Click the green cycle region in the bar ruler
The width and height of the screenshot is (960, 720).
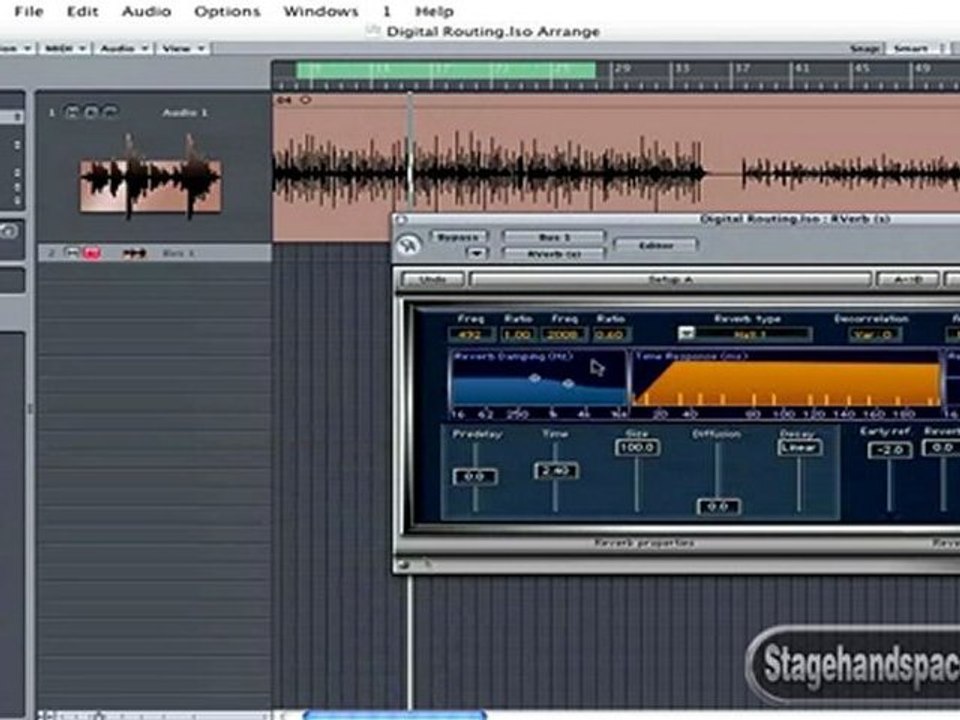point(446,69)
